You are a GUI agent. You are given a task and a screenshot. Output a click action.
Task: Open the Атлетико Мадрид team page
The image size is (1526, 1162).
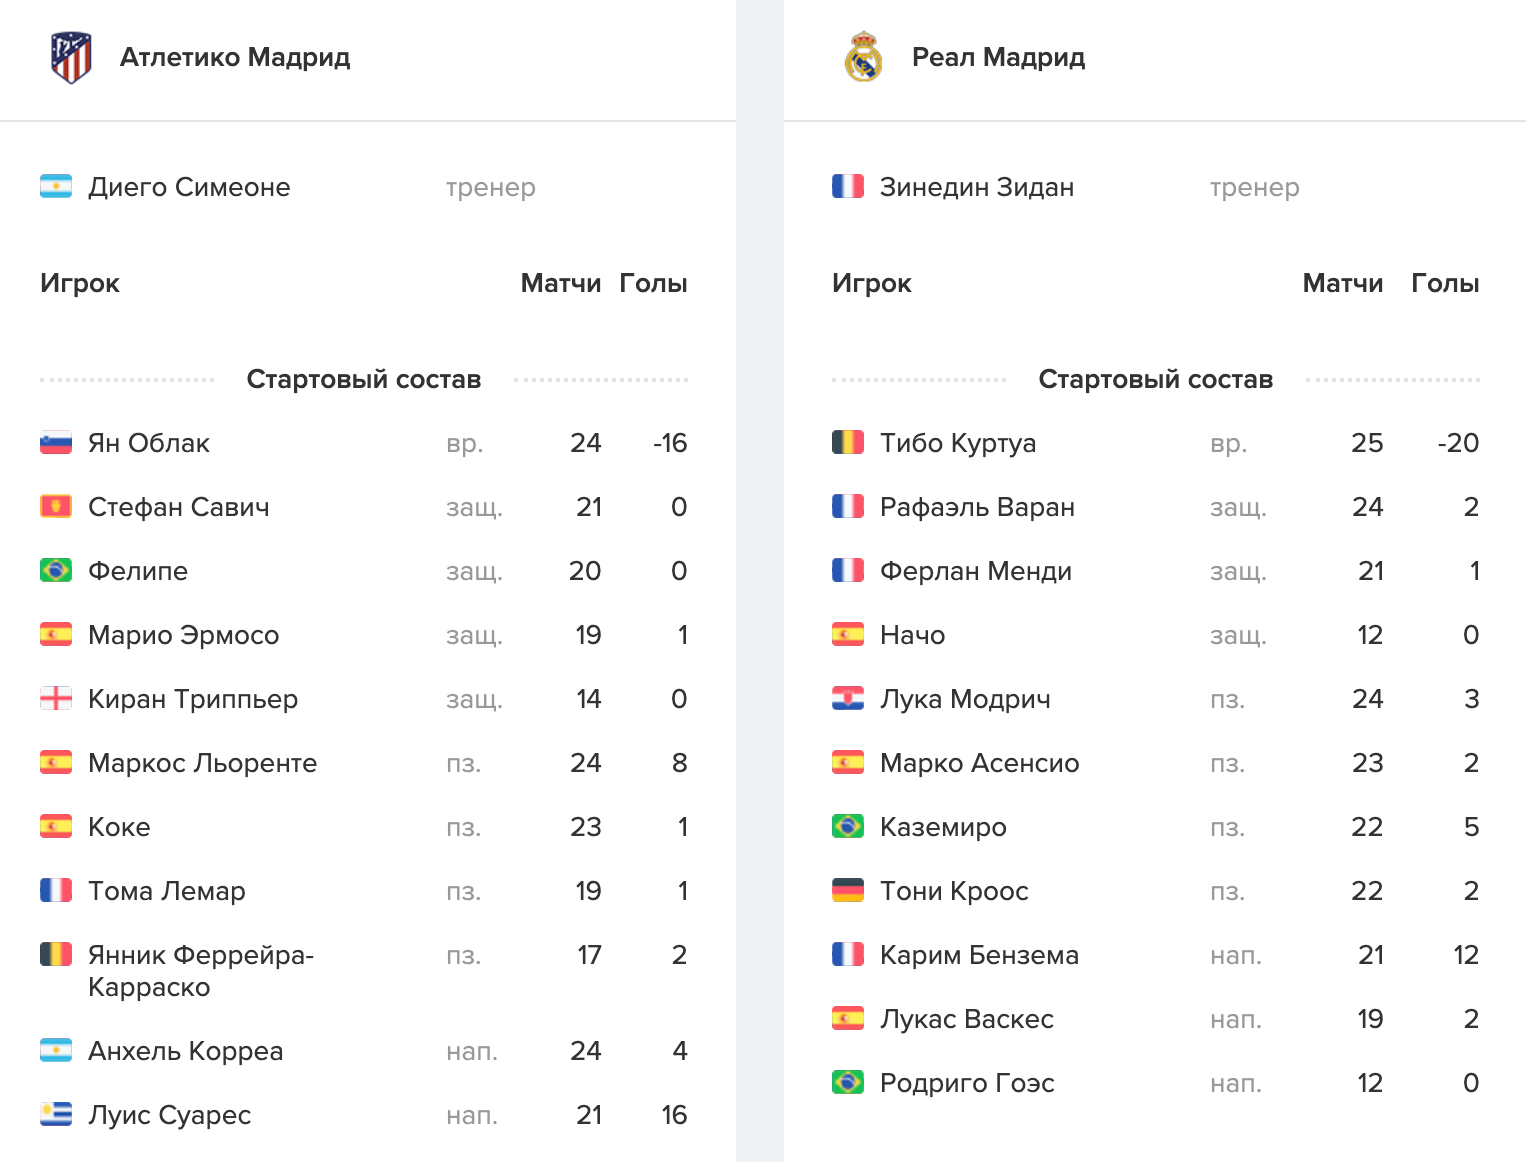235,57
